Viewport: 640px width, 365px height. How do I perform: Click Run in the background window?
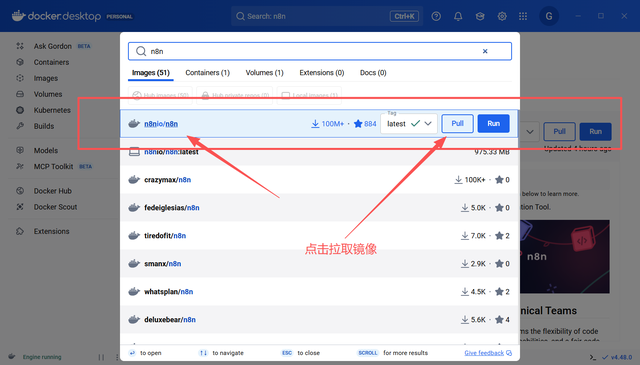(x=596, y=131)
